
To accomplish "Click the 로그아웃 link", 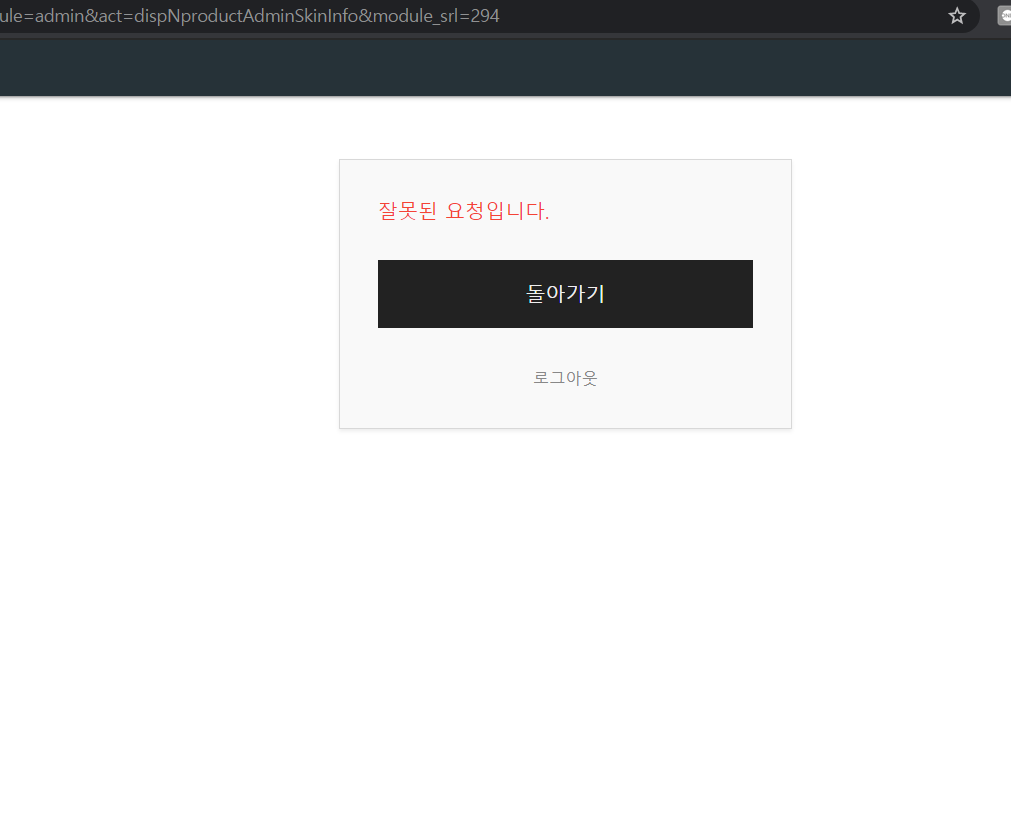I will point(565,378).
